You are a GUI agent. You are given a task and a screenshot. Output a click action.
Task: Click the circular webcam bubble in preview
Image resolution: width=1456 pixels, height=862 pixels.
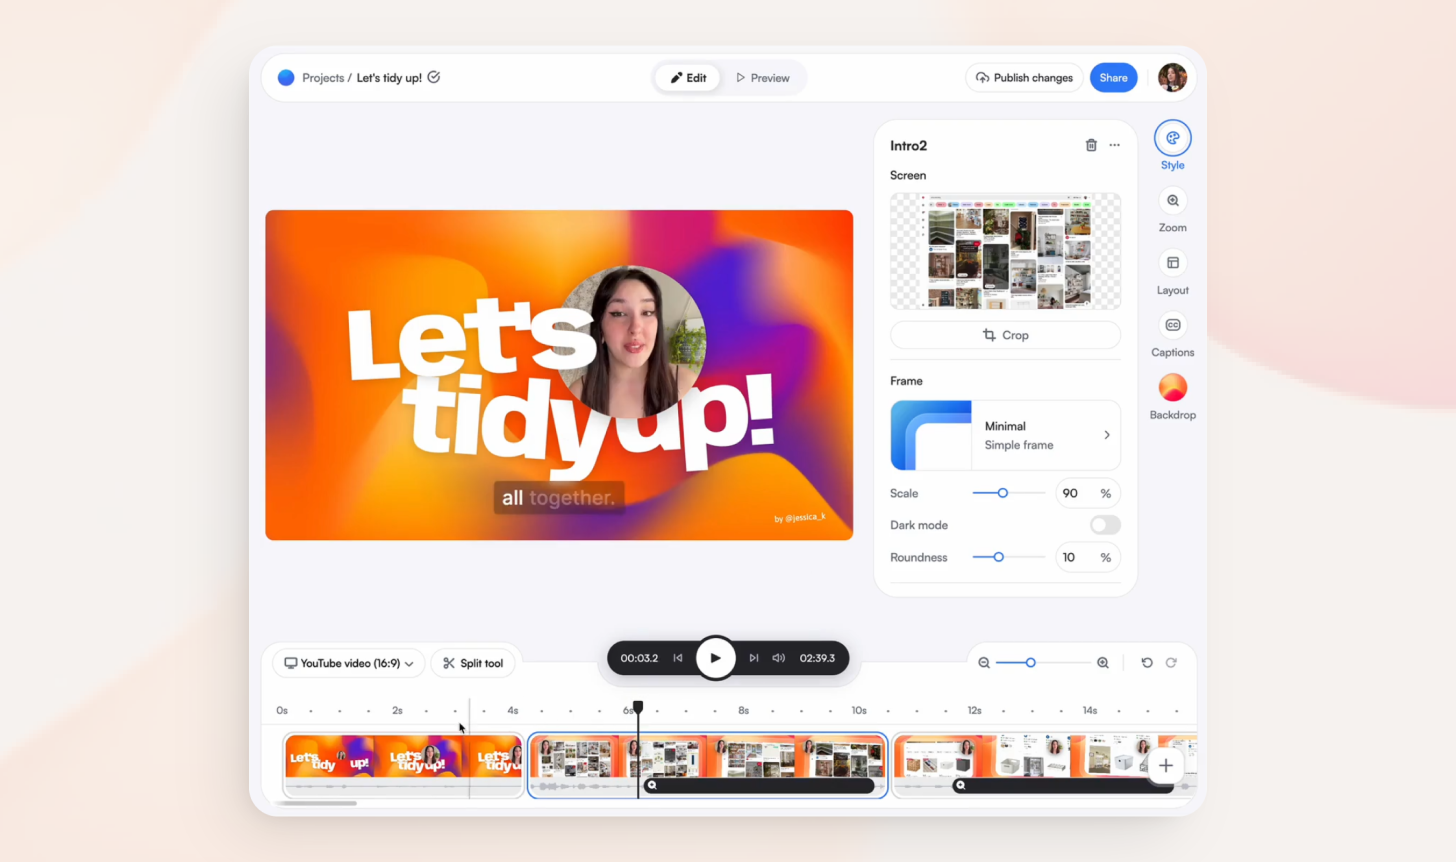(x=631, y=342)
